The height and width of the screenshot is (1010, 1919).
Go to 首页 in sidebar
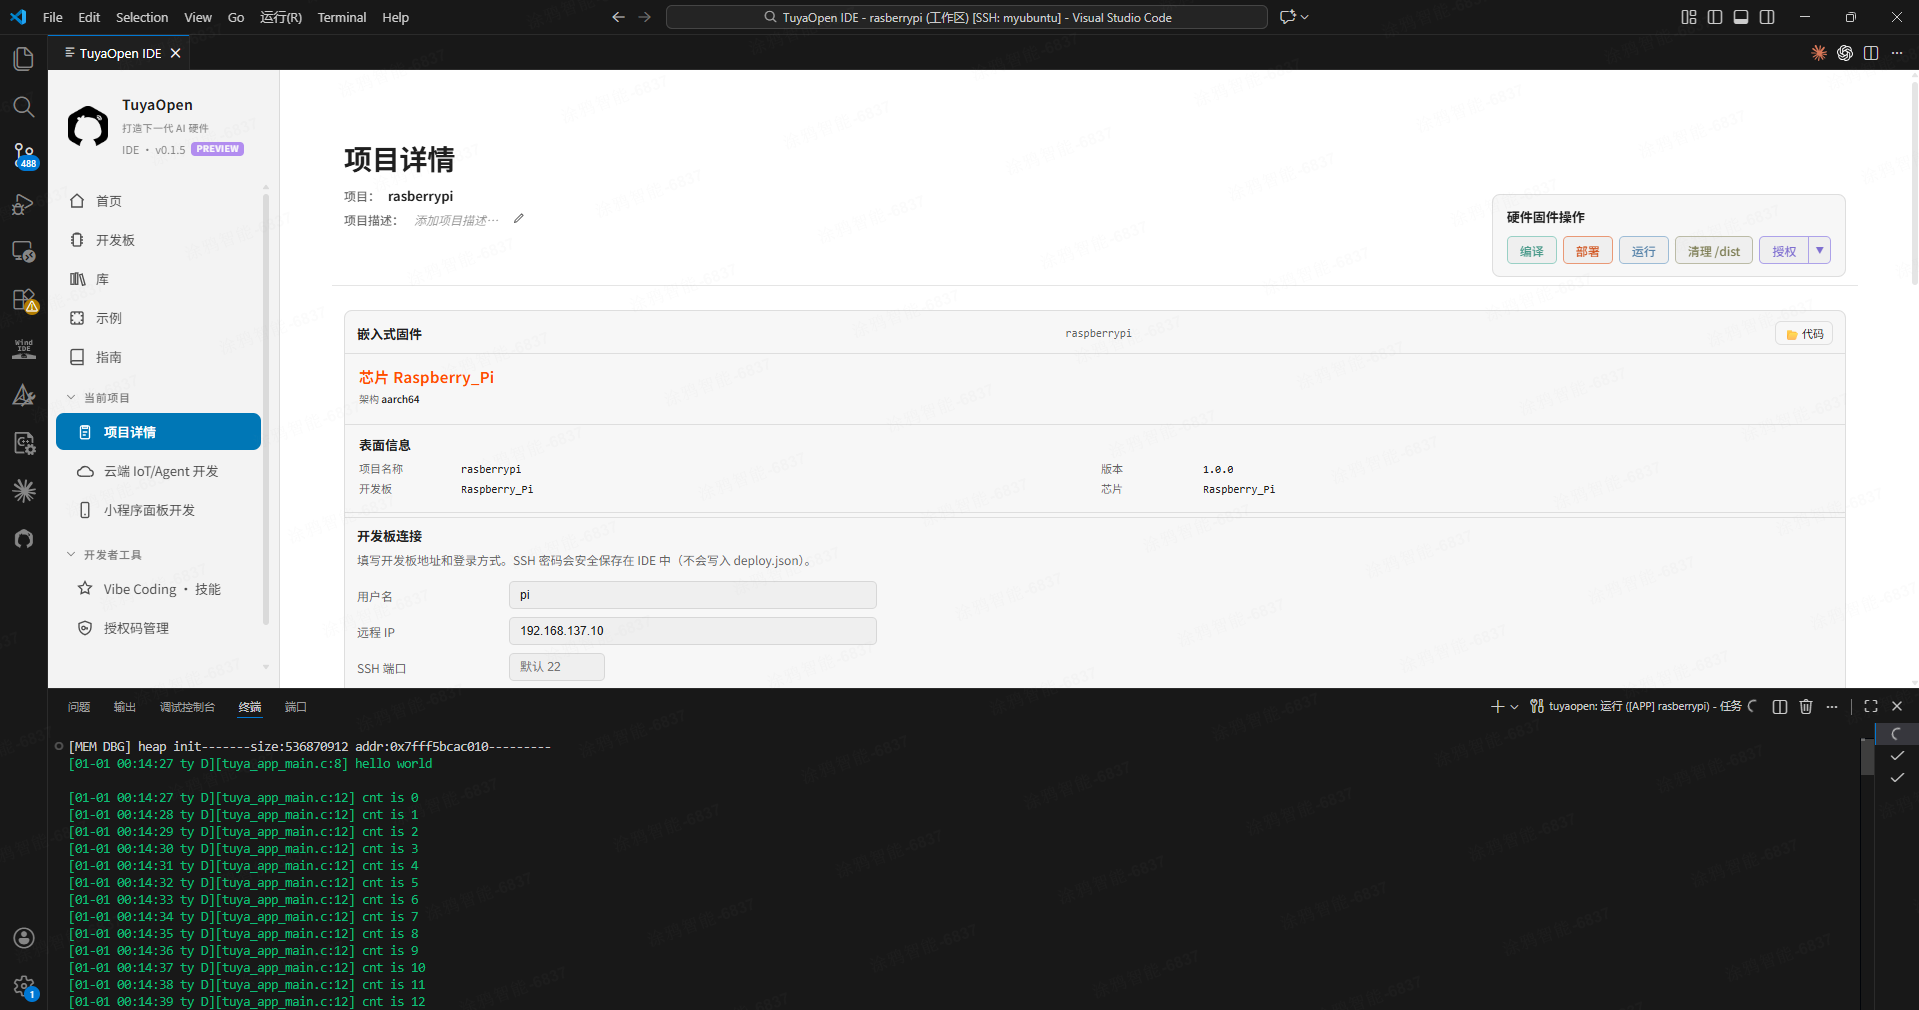(158, 201)
